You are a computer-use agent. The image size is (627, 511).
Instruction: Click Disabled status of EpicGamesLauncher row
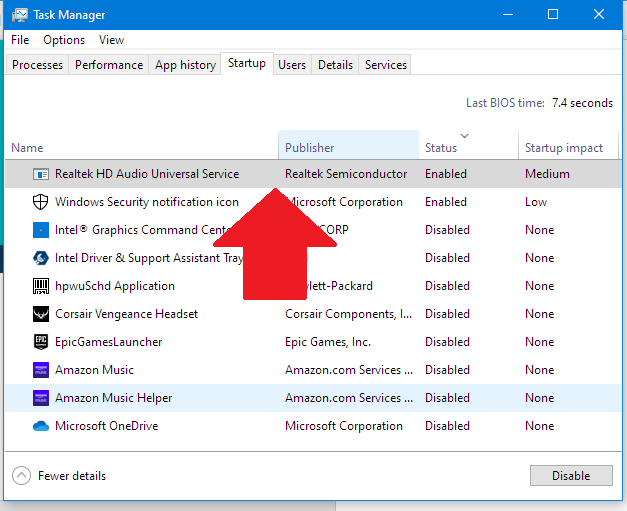click(447, 342)
